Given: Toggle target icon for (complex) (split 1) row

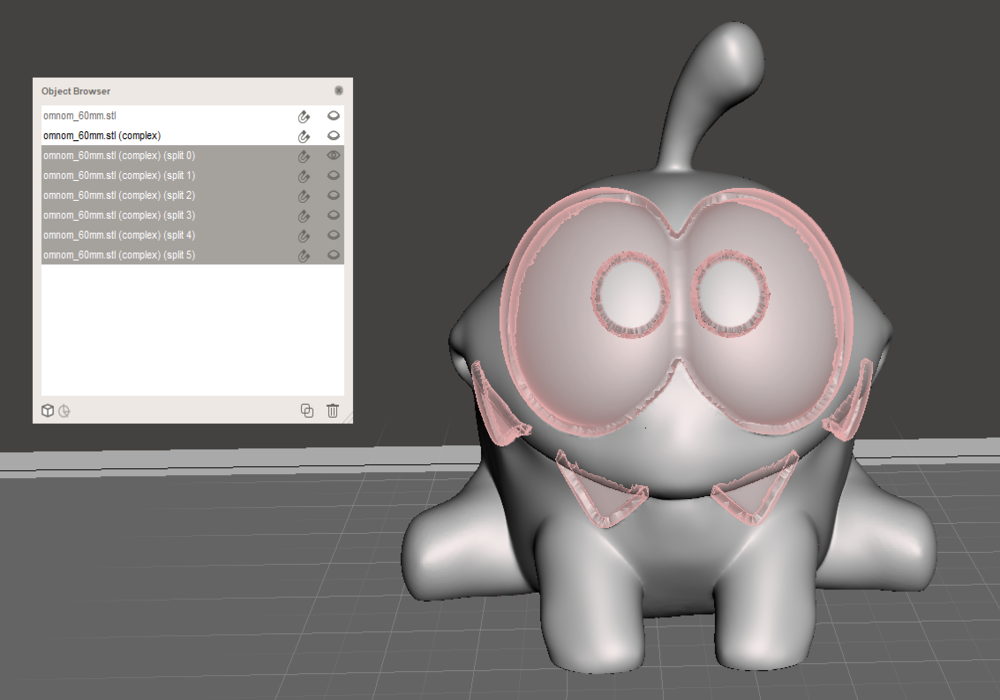Looking at the screenshot, I should coord(304,175).
